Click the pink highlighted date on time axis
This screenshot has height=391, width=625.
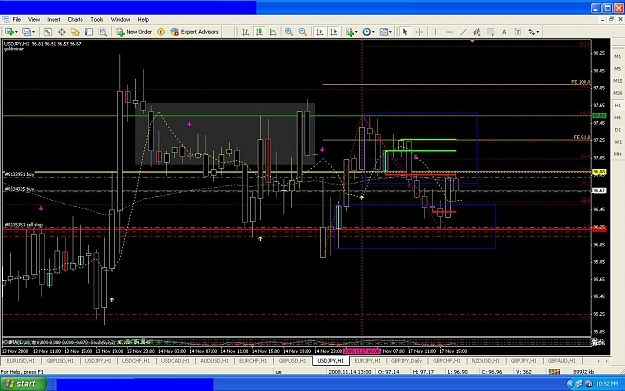[x=362, y=351]
